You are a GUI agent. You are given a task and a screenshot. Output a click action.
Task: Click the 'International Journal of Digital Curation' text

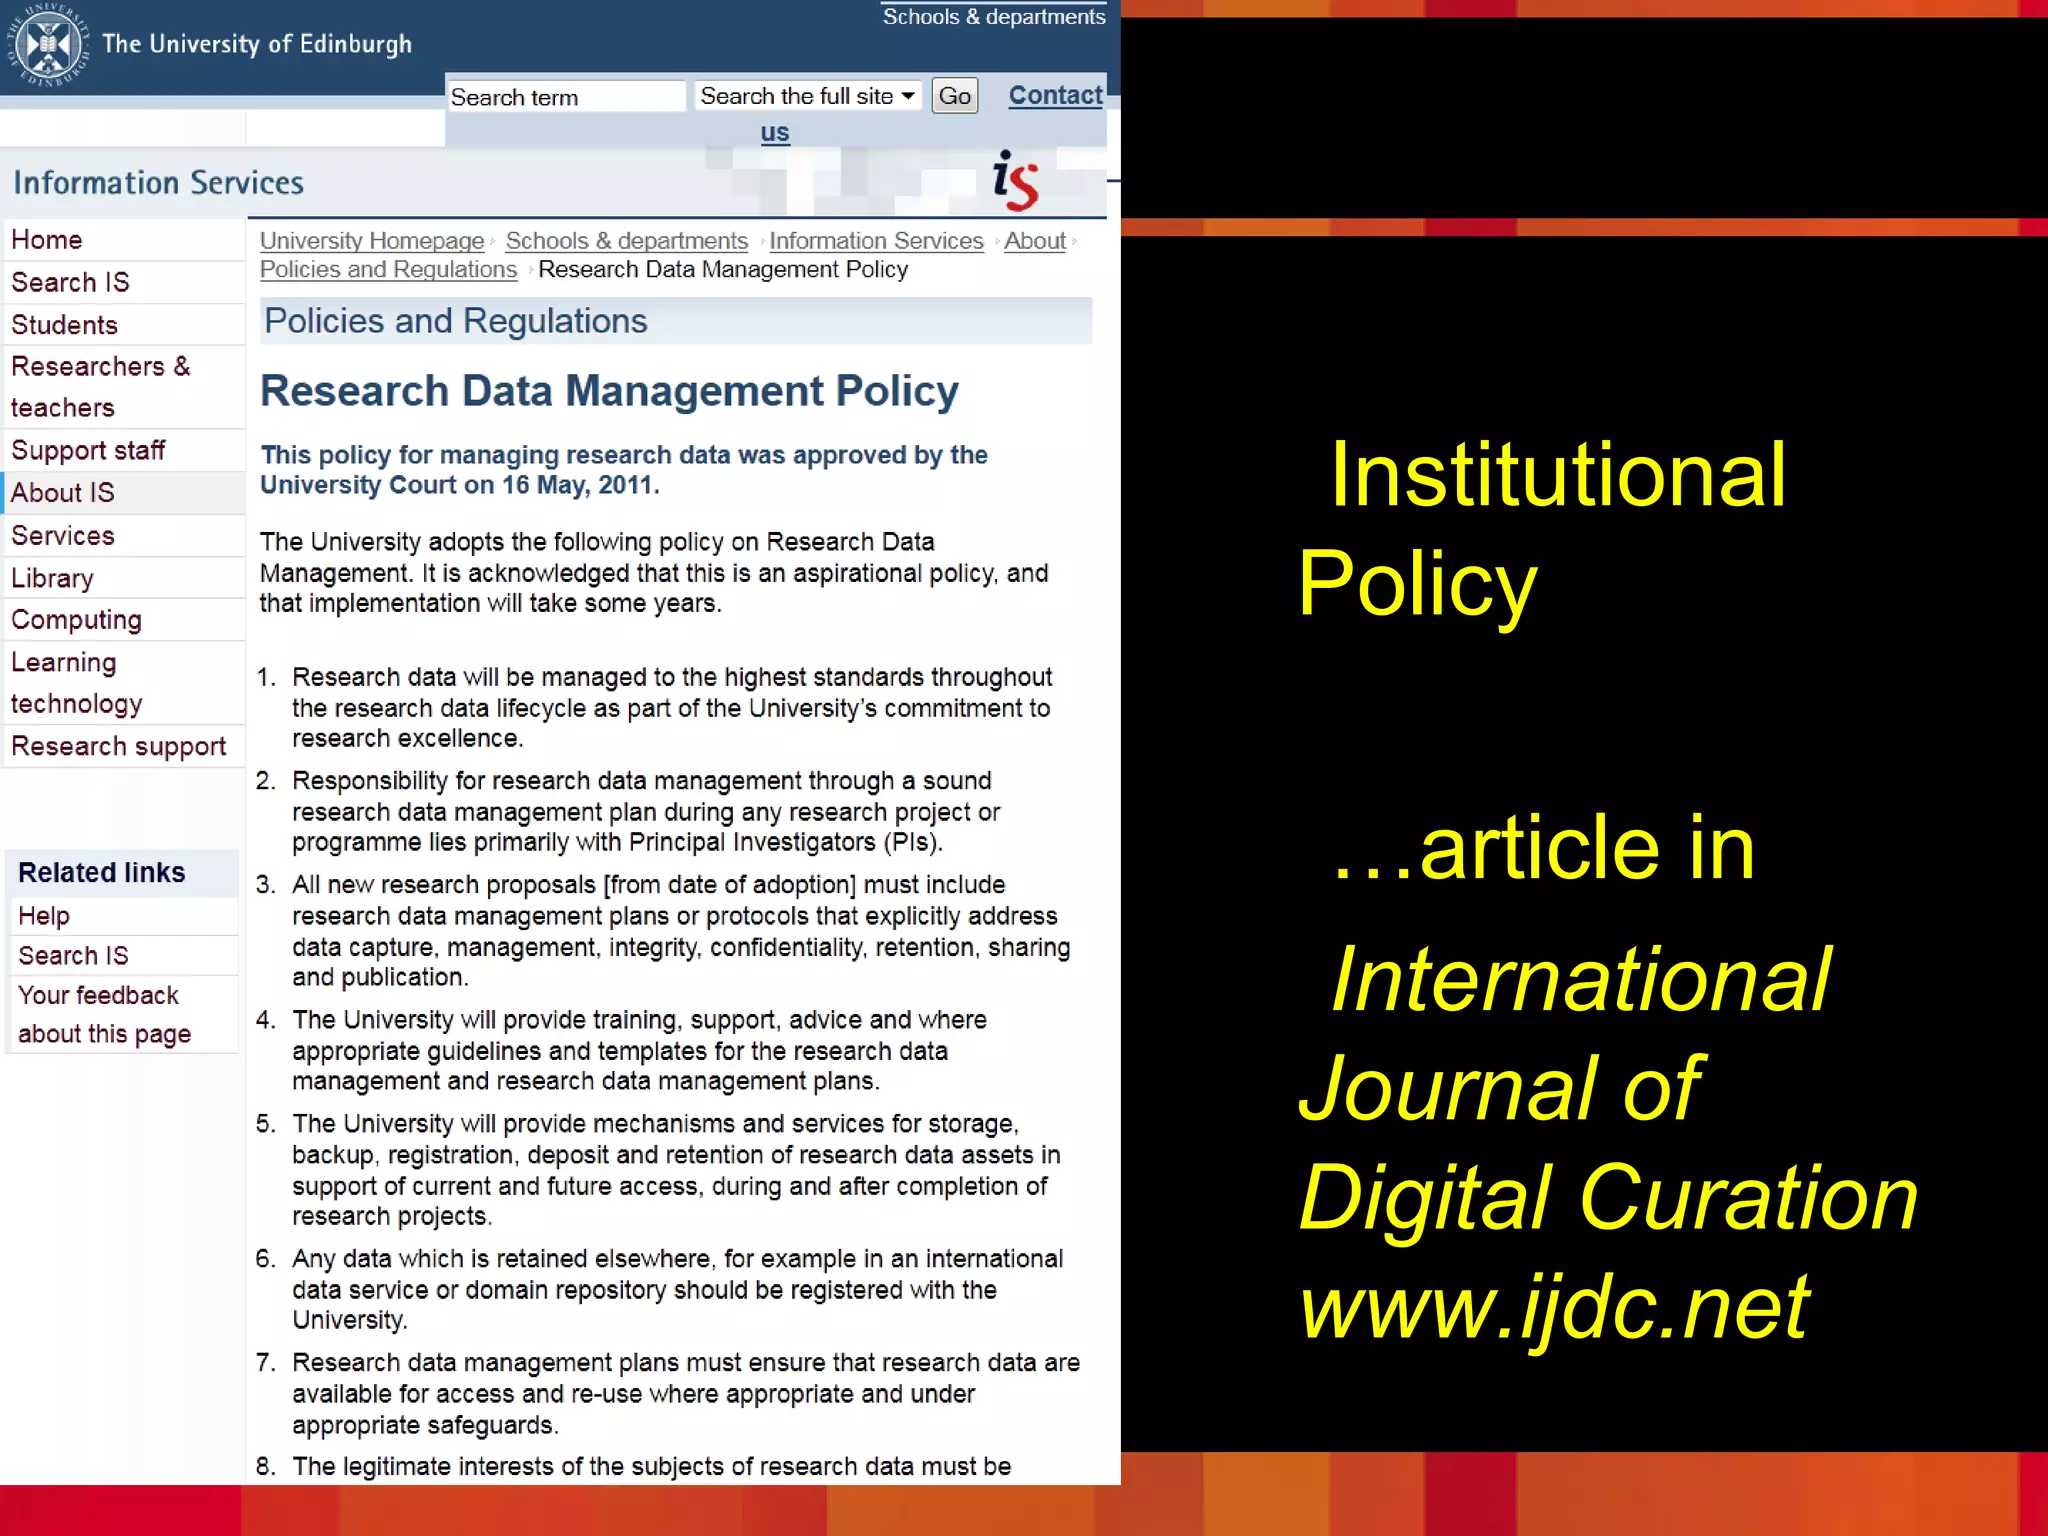tap(1608, 1088)
